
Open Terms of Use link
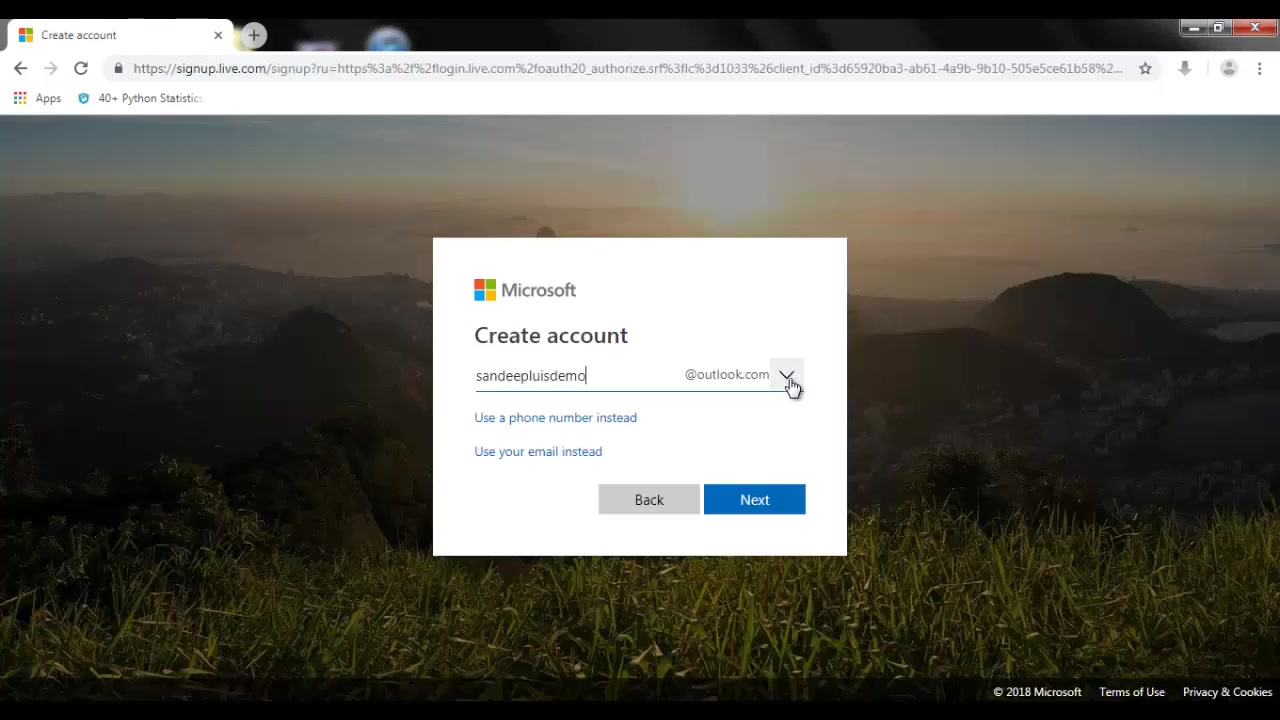[x=1132, y=692]
